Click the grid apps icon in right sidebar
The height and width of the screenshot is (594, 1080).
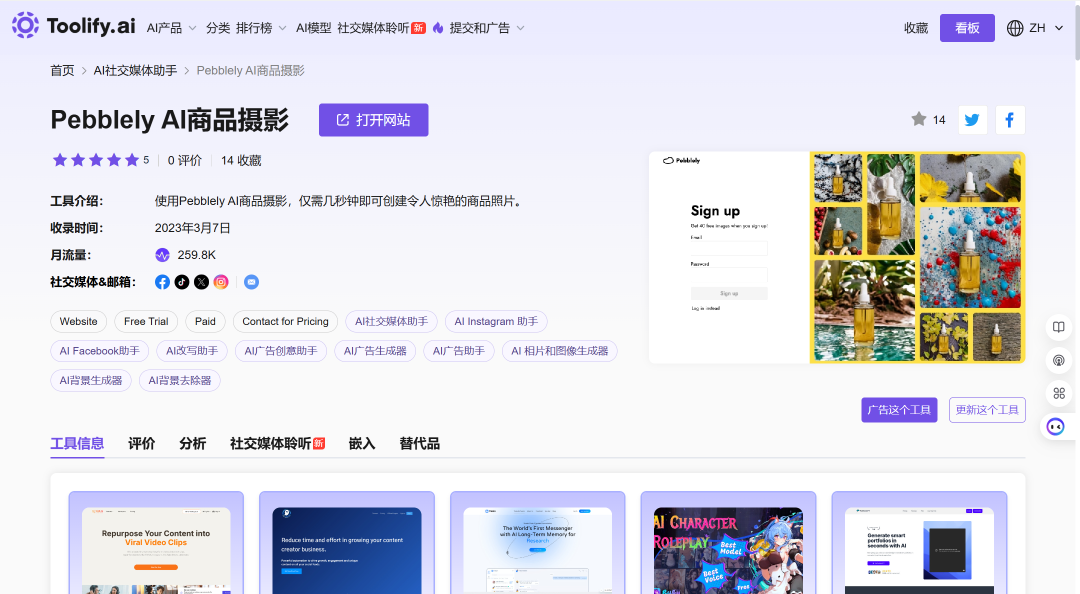tap(1059, 393)
